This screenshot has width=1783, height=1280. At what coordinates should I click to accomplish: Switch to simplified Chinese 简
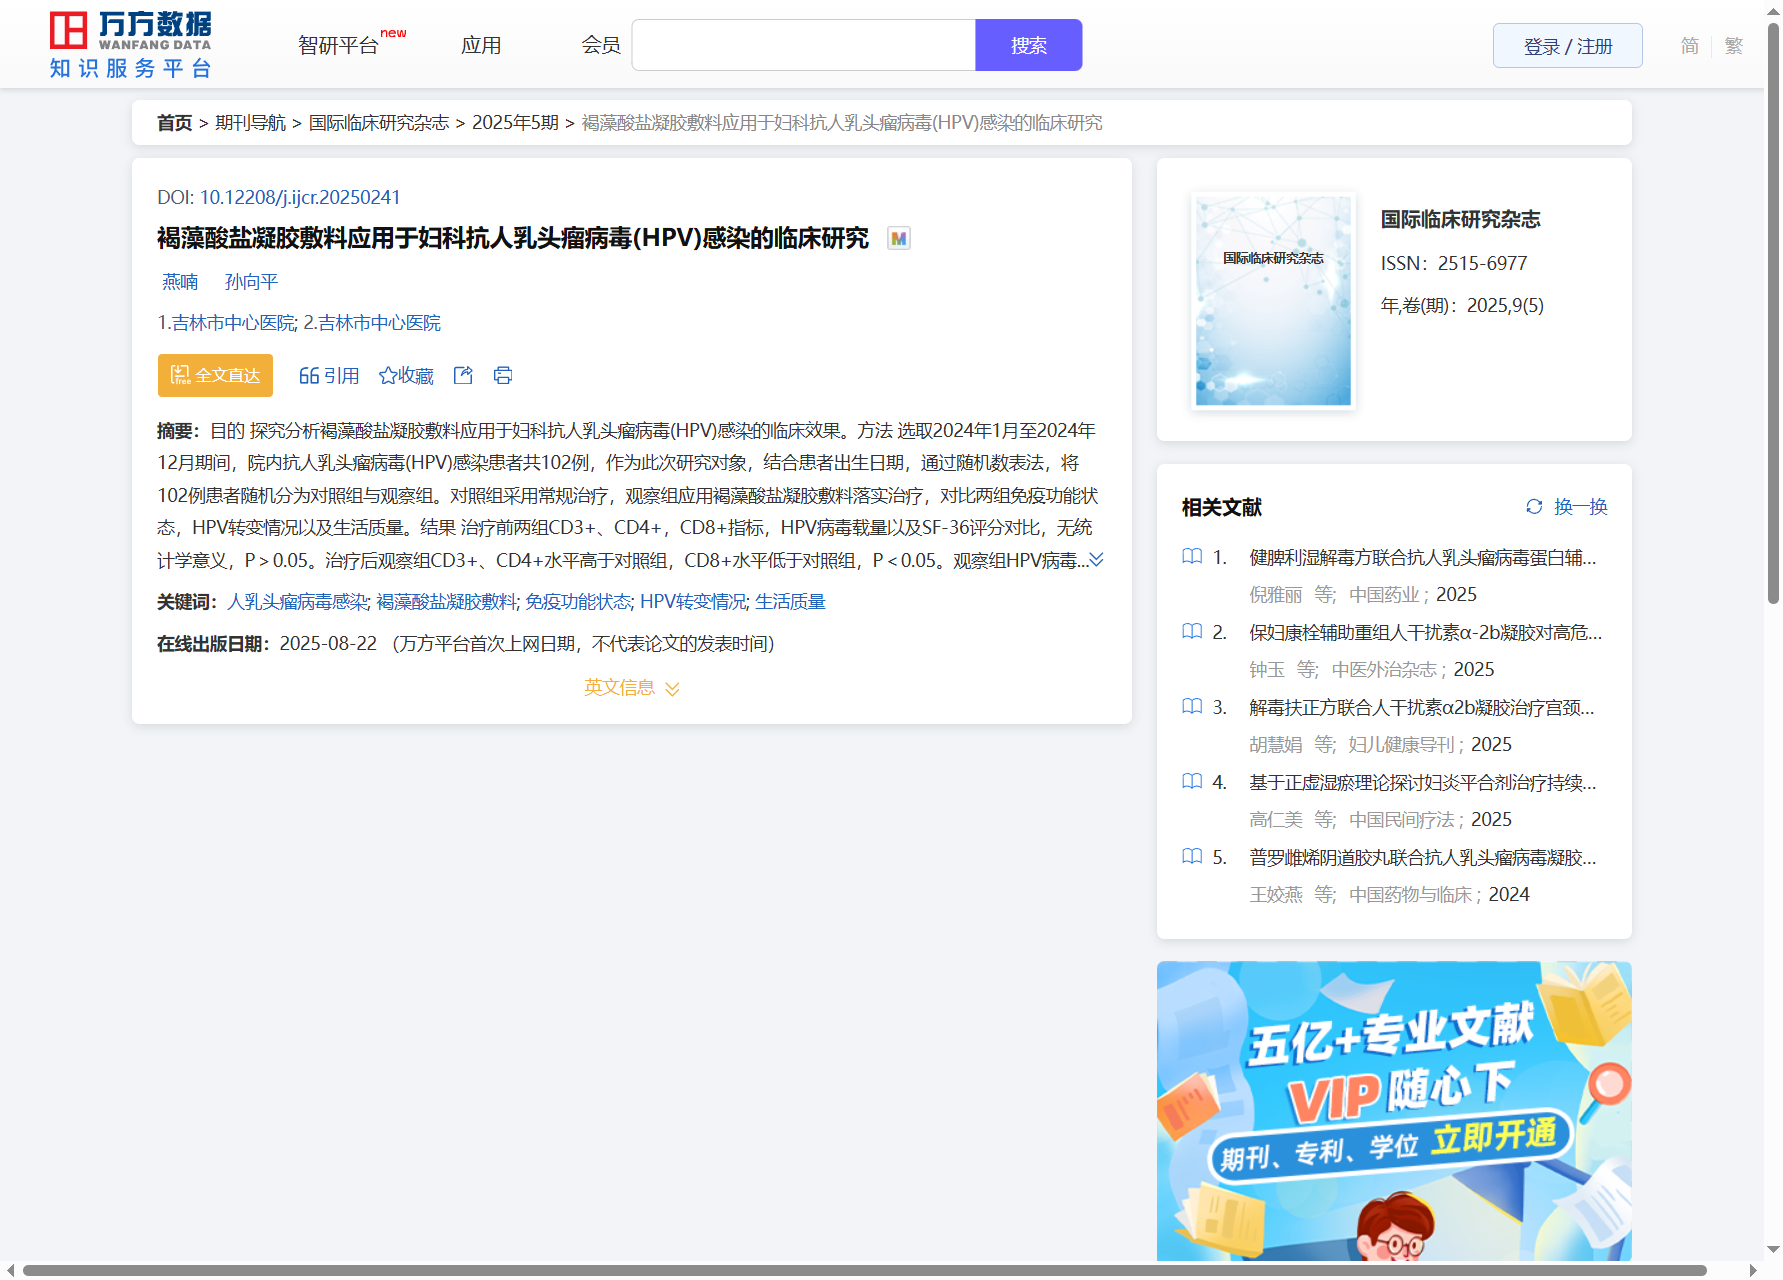tap(1689, 46)
